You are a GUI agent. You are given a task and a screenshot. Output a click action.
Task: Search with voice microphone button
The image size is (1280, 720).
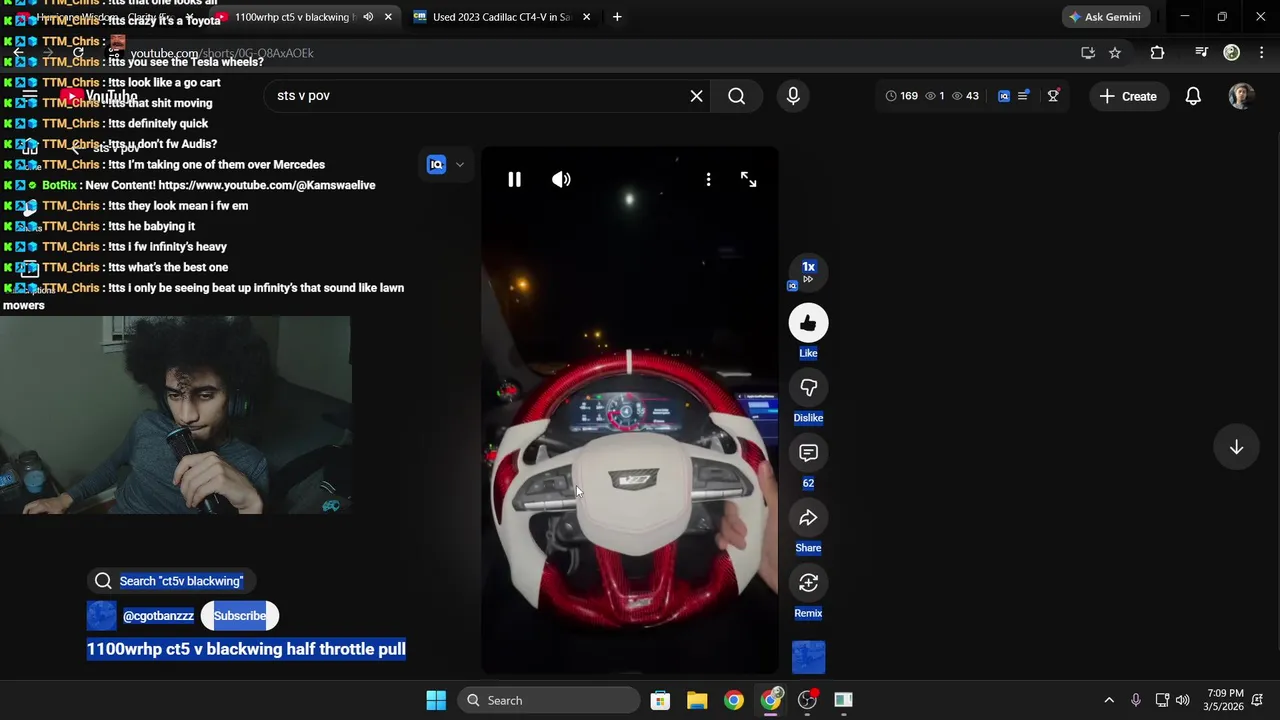tap(793, 96)
